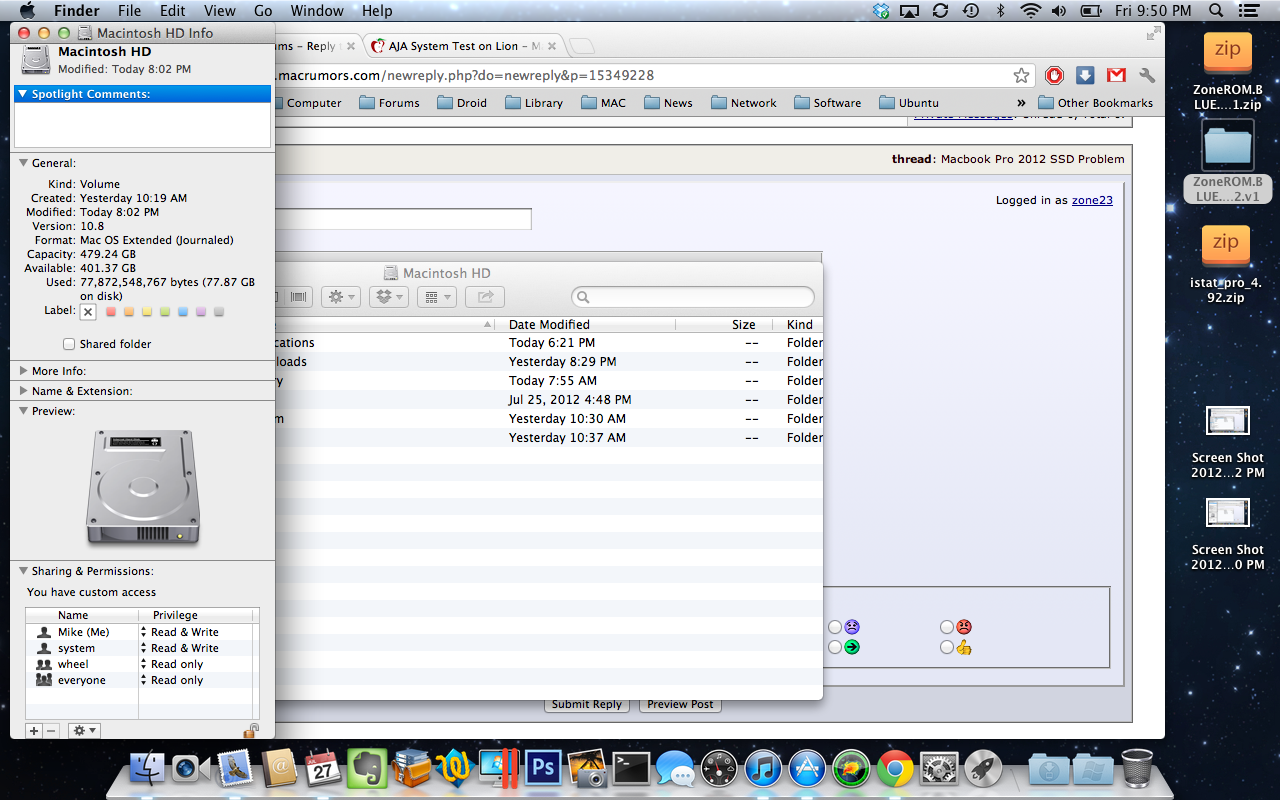Click the Finder window search field

click(693, 297)
